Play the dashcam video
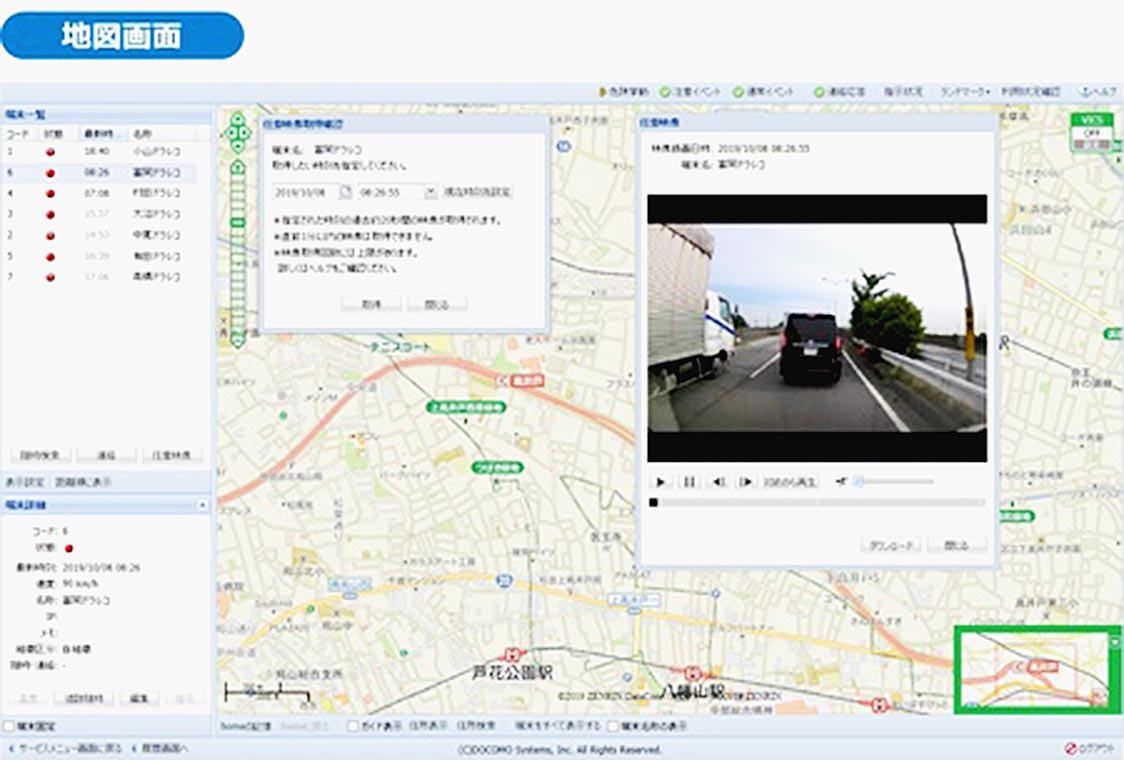The width and height of the screenshot is (1124, 760). pyautogui.click(x=660, y=481)
